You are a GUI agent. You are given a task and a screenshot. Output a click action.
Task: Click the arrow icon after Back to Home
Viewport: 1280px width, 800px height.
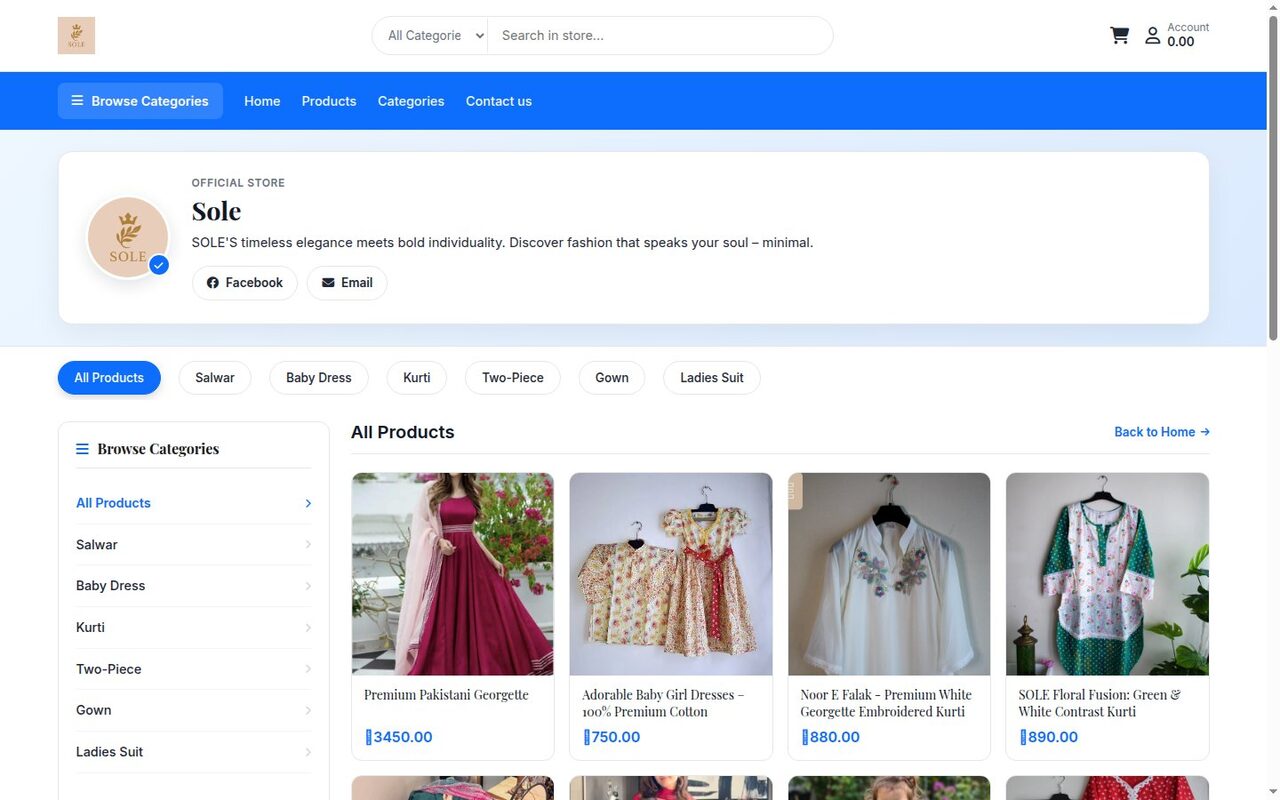pyautogui.click(x=1205, y=432)
